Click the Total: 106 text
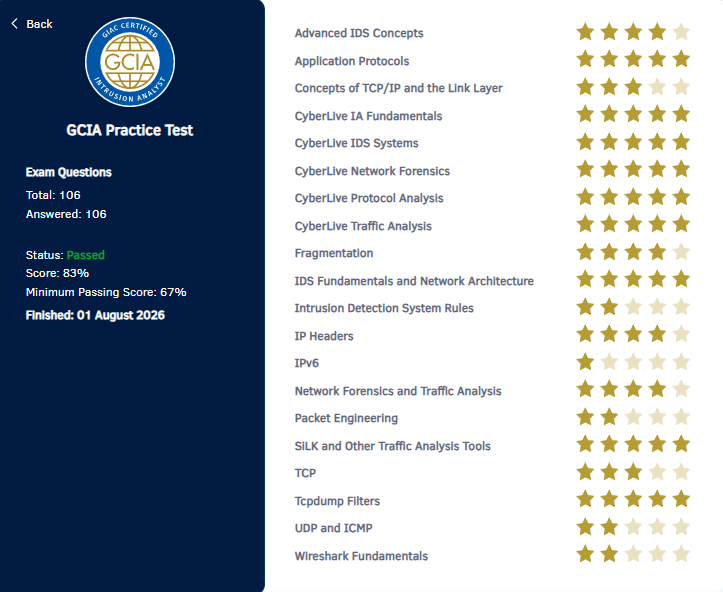Image resolution: width=723 pixels, height=592 pixels. click(x=53, y=195)
